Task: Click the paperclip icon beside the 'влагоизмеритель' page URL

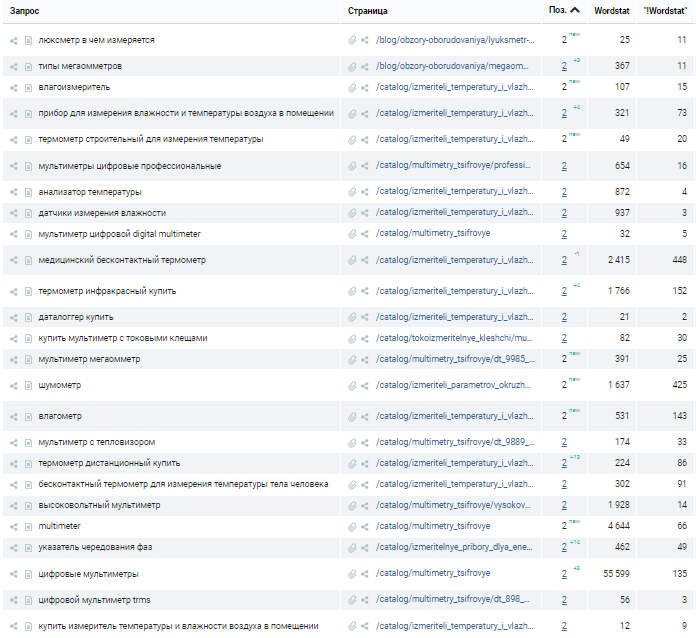Action: (x=352, y=88)
